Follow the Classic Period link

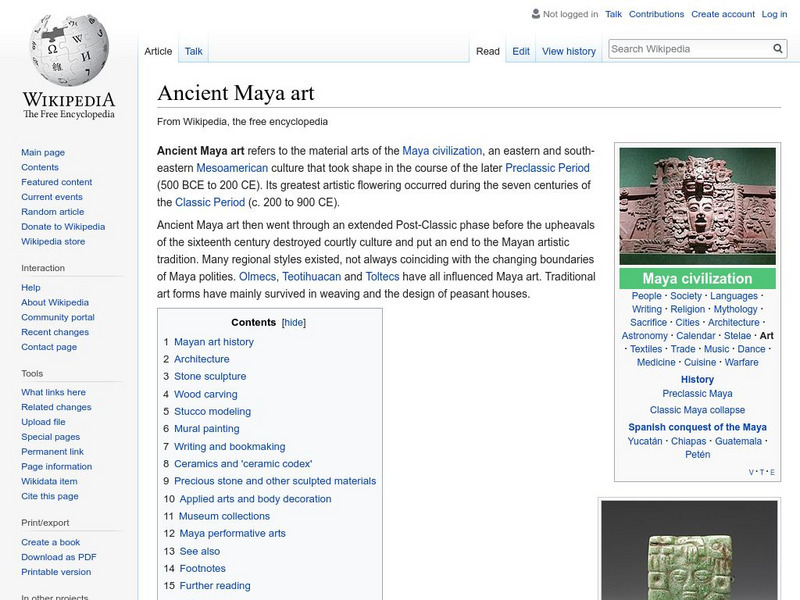coord(210,202)
